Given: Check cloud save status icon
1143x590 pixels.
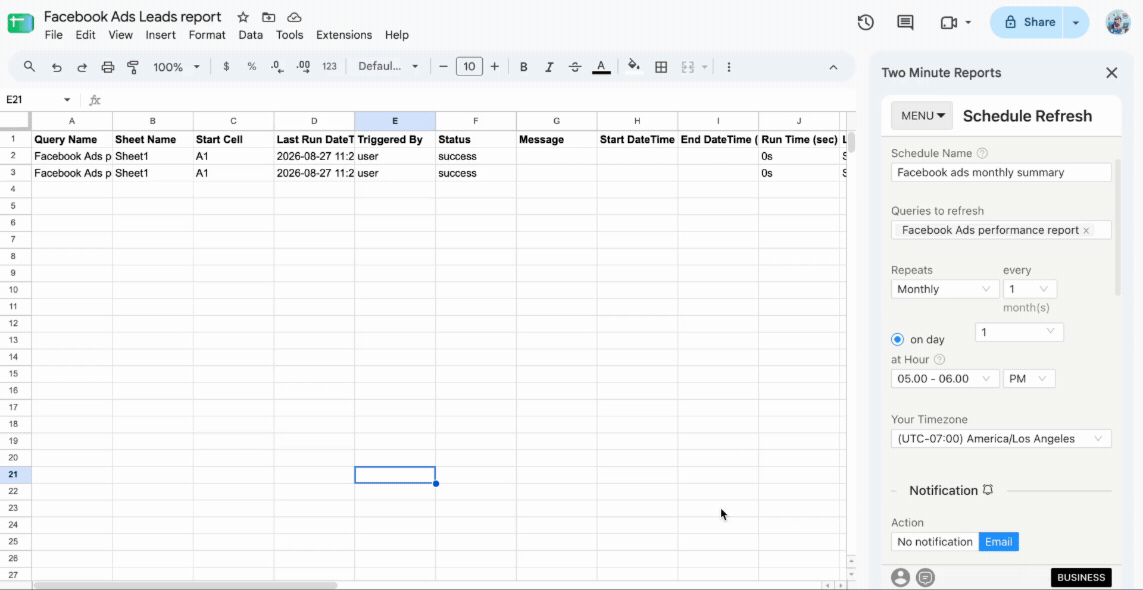Looking at the screenshot, I should [x=294, y=17].
